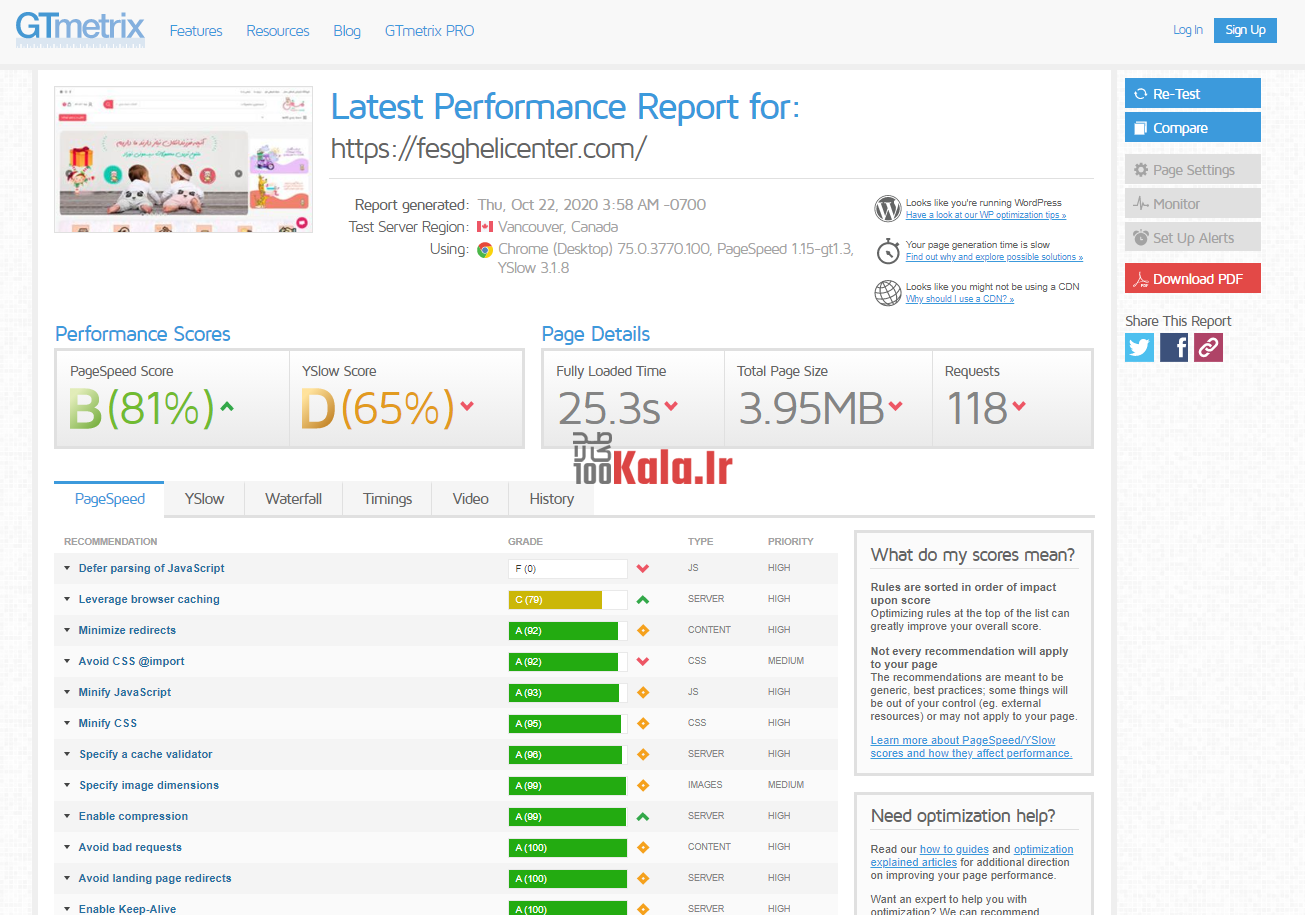Click the GTmetrix logo
Image resolution: width=1305 pixels, height=915 pixels.
click(80, 29)
